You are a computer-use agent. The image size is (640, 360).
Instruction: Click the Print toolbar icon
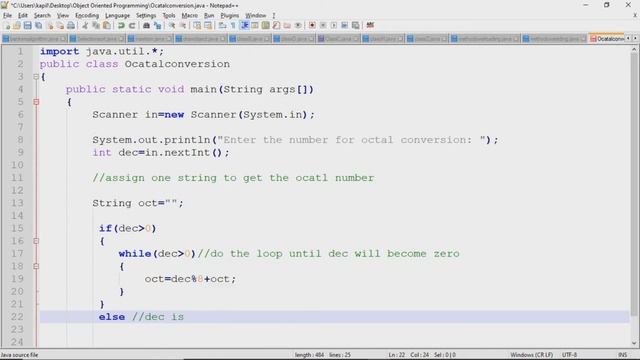coord(71,25)
